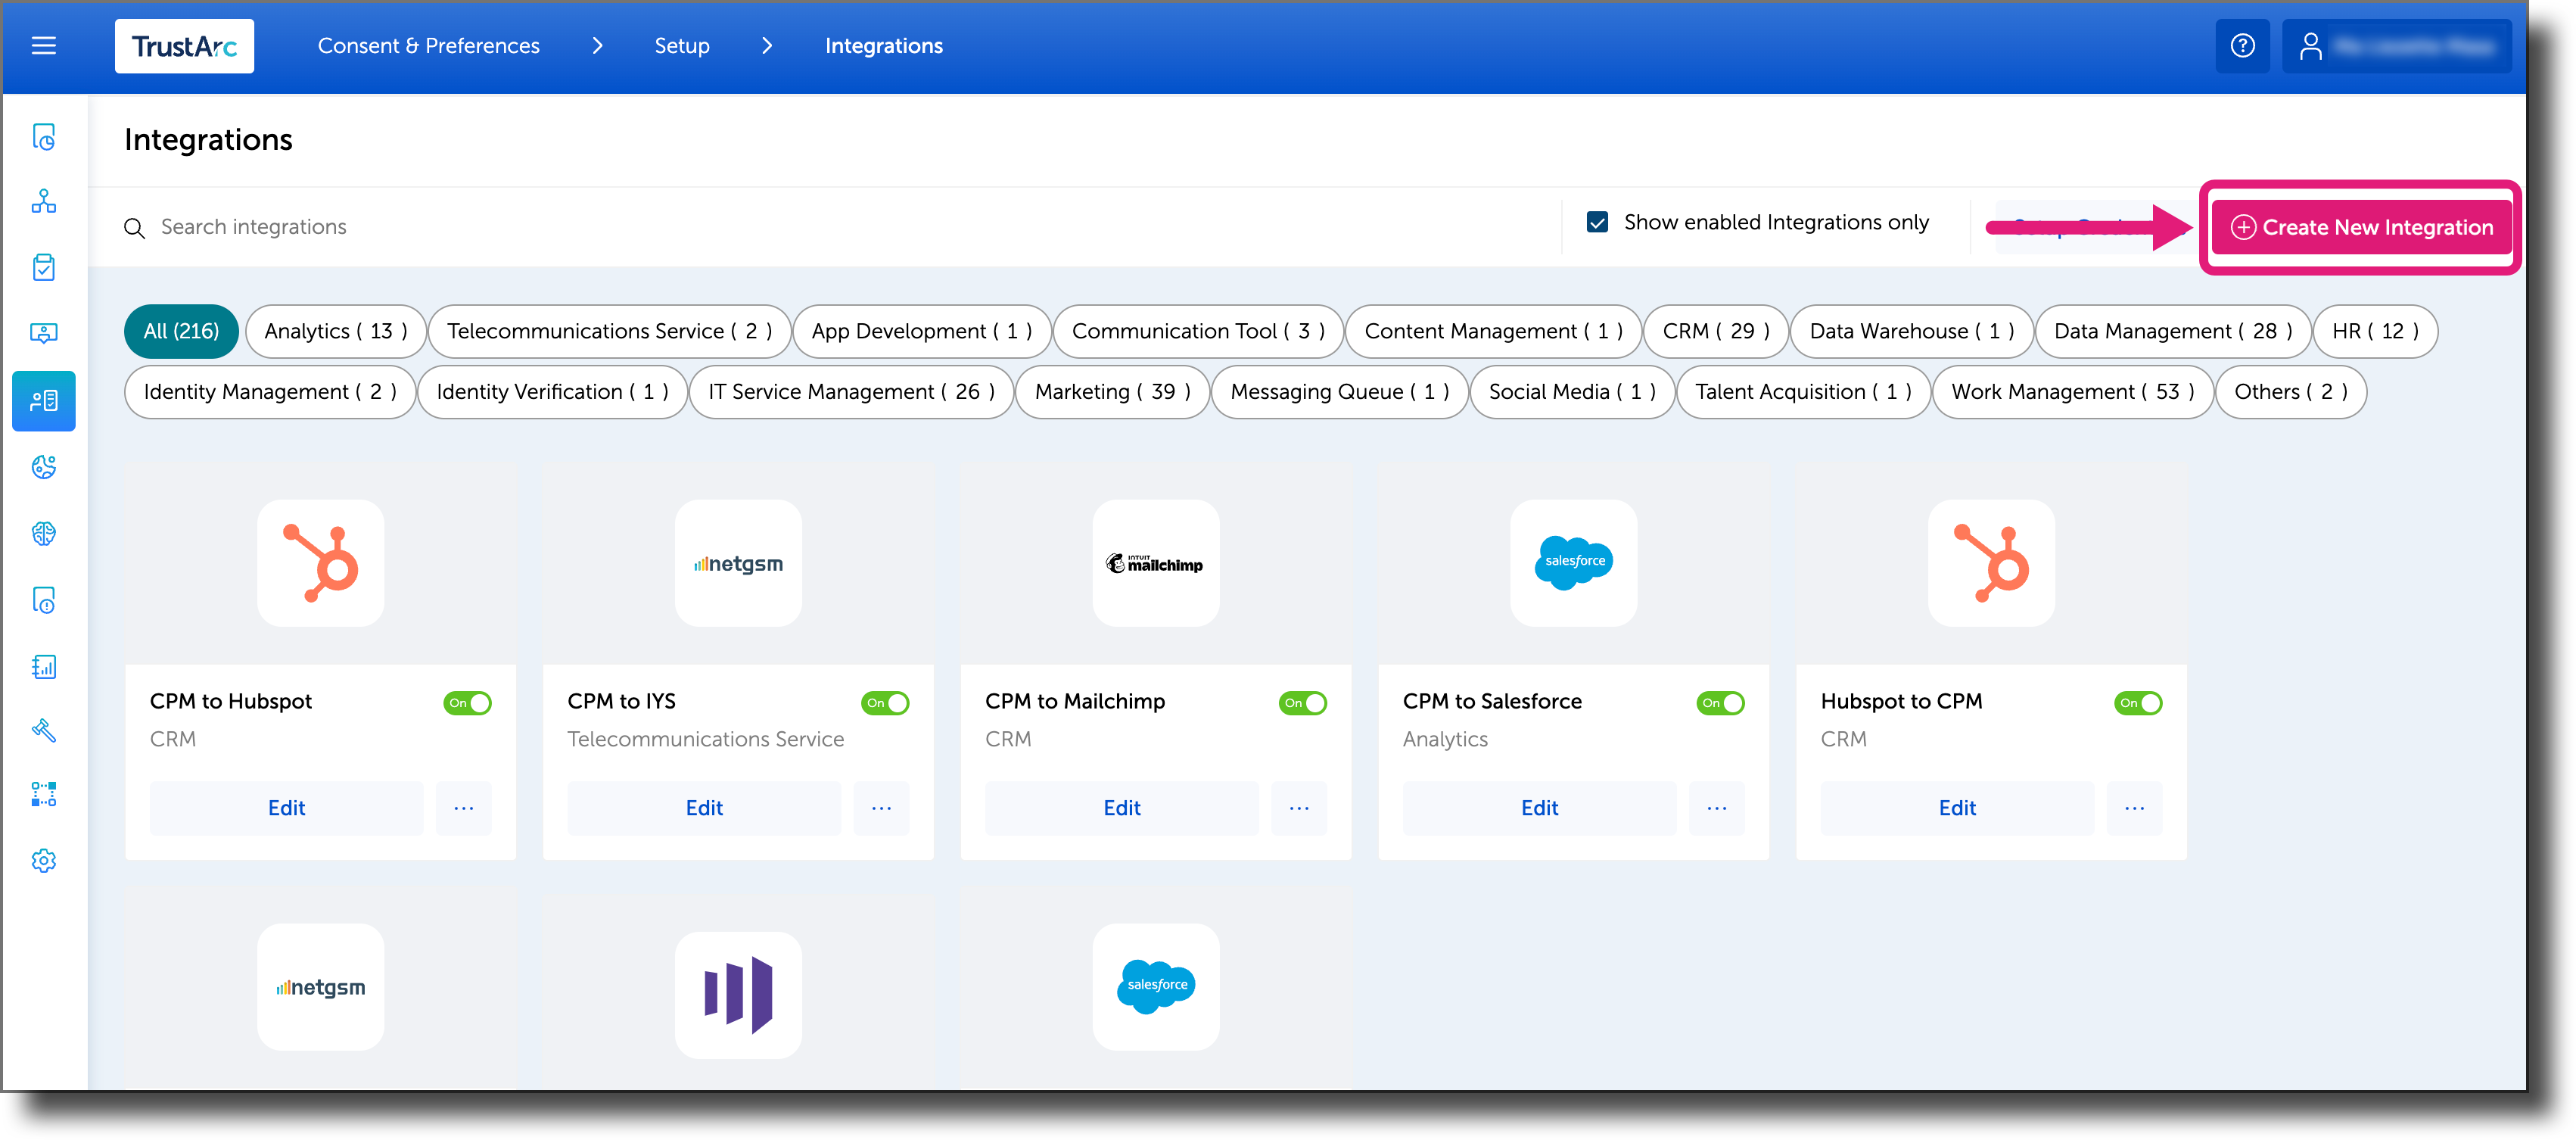Filter integrations by CRM (29)
The image size is (2576, 1140).
click(x=1715, y=331)
